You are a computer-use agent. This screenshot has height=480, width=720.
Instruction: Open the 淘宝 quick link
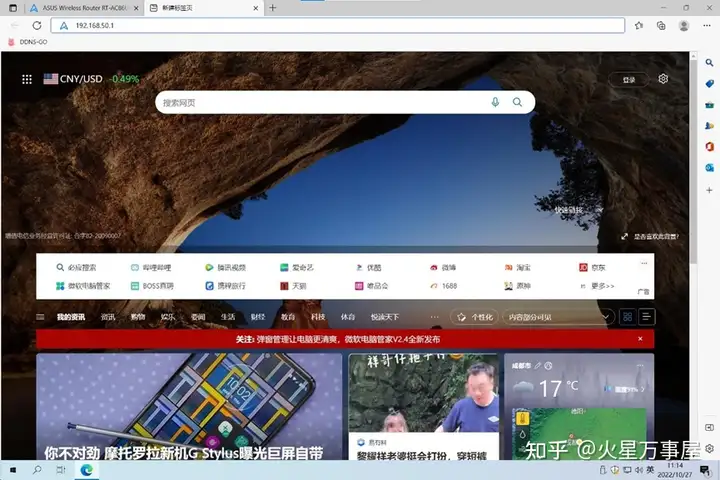point(518,267)
